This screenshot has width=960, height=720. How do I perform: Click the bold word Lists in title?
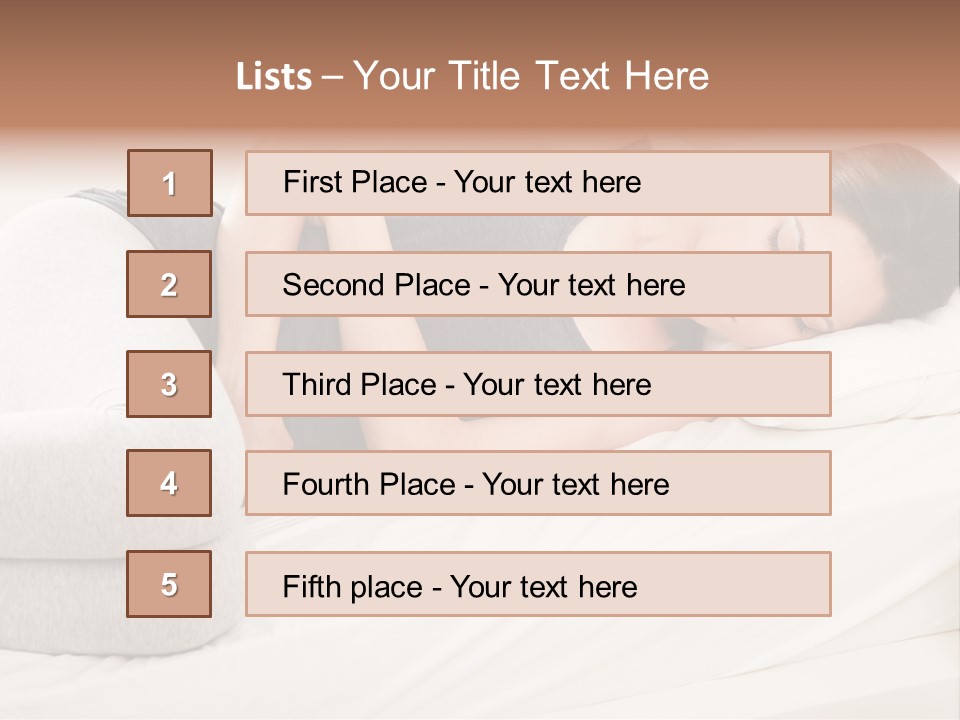point(274,77)
